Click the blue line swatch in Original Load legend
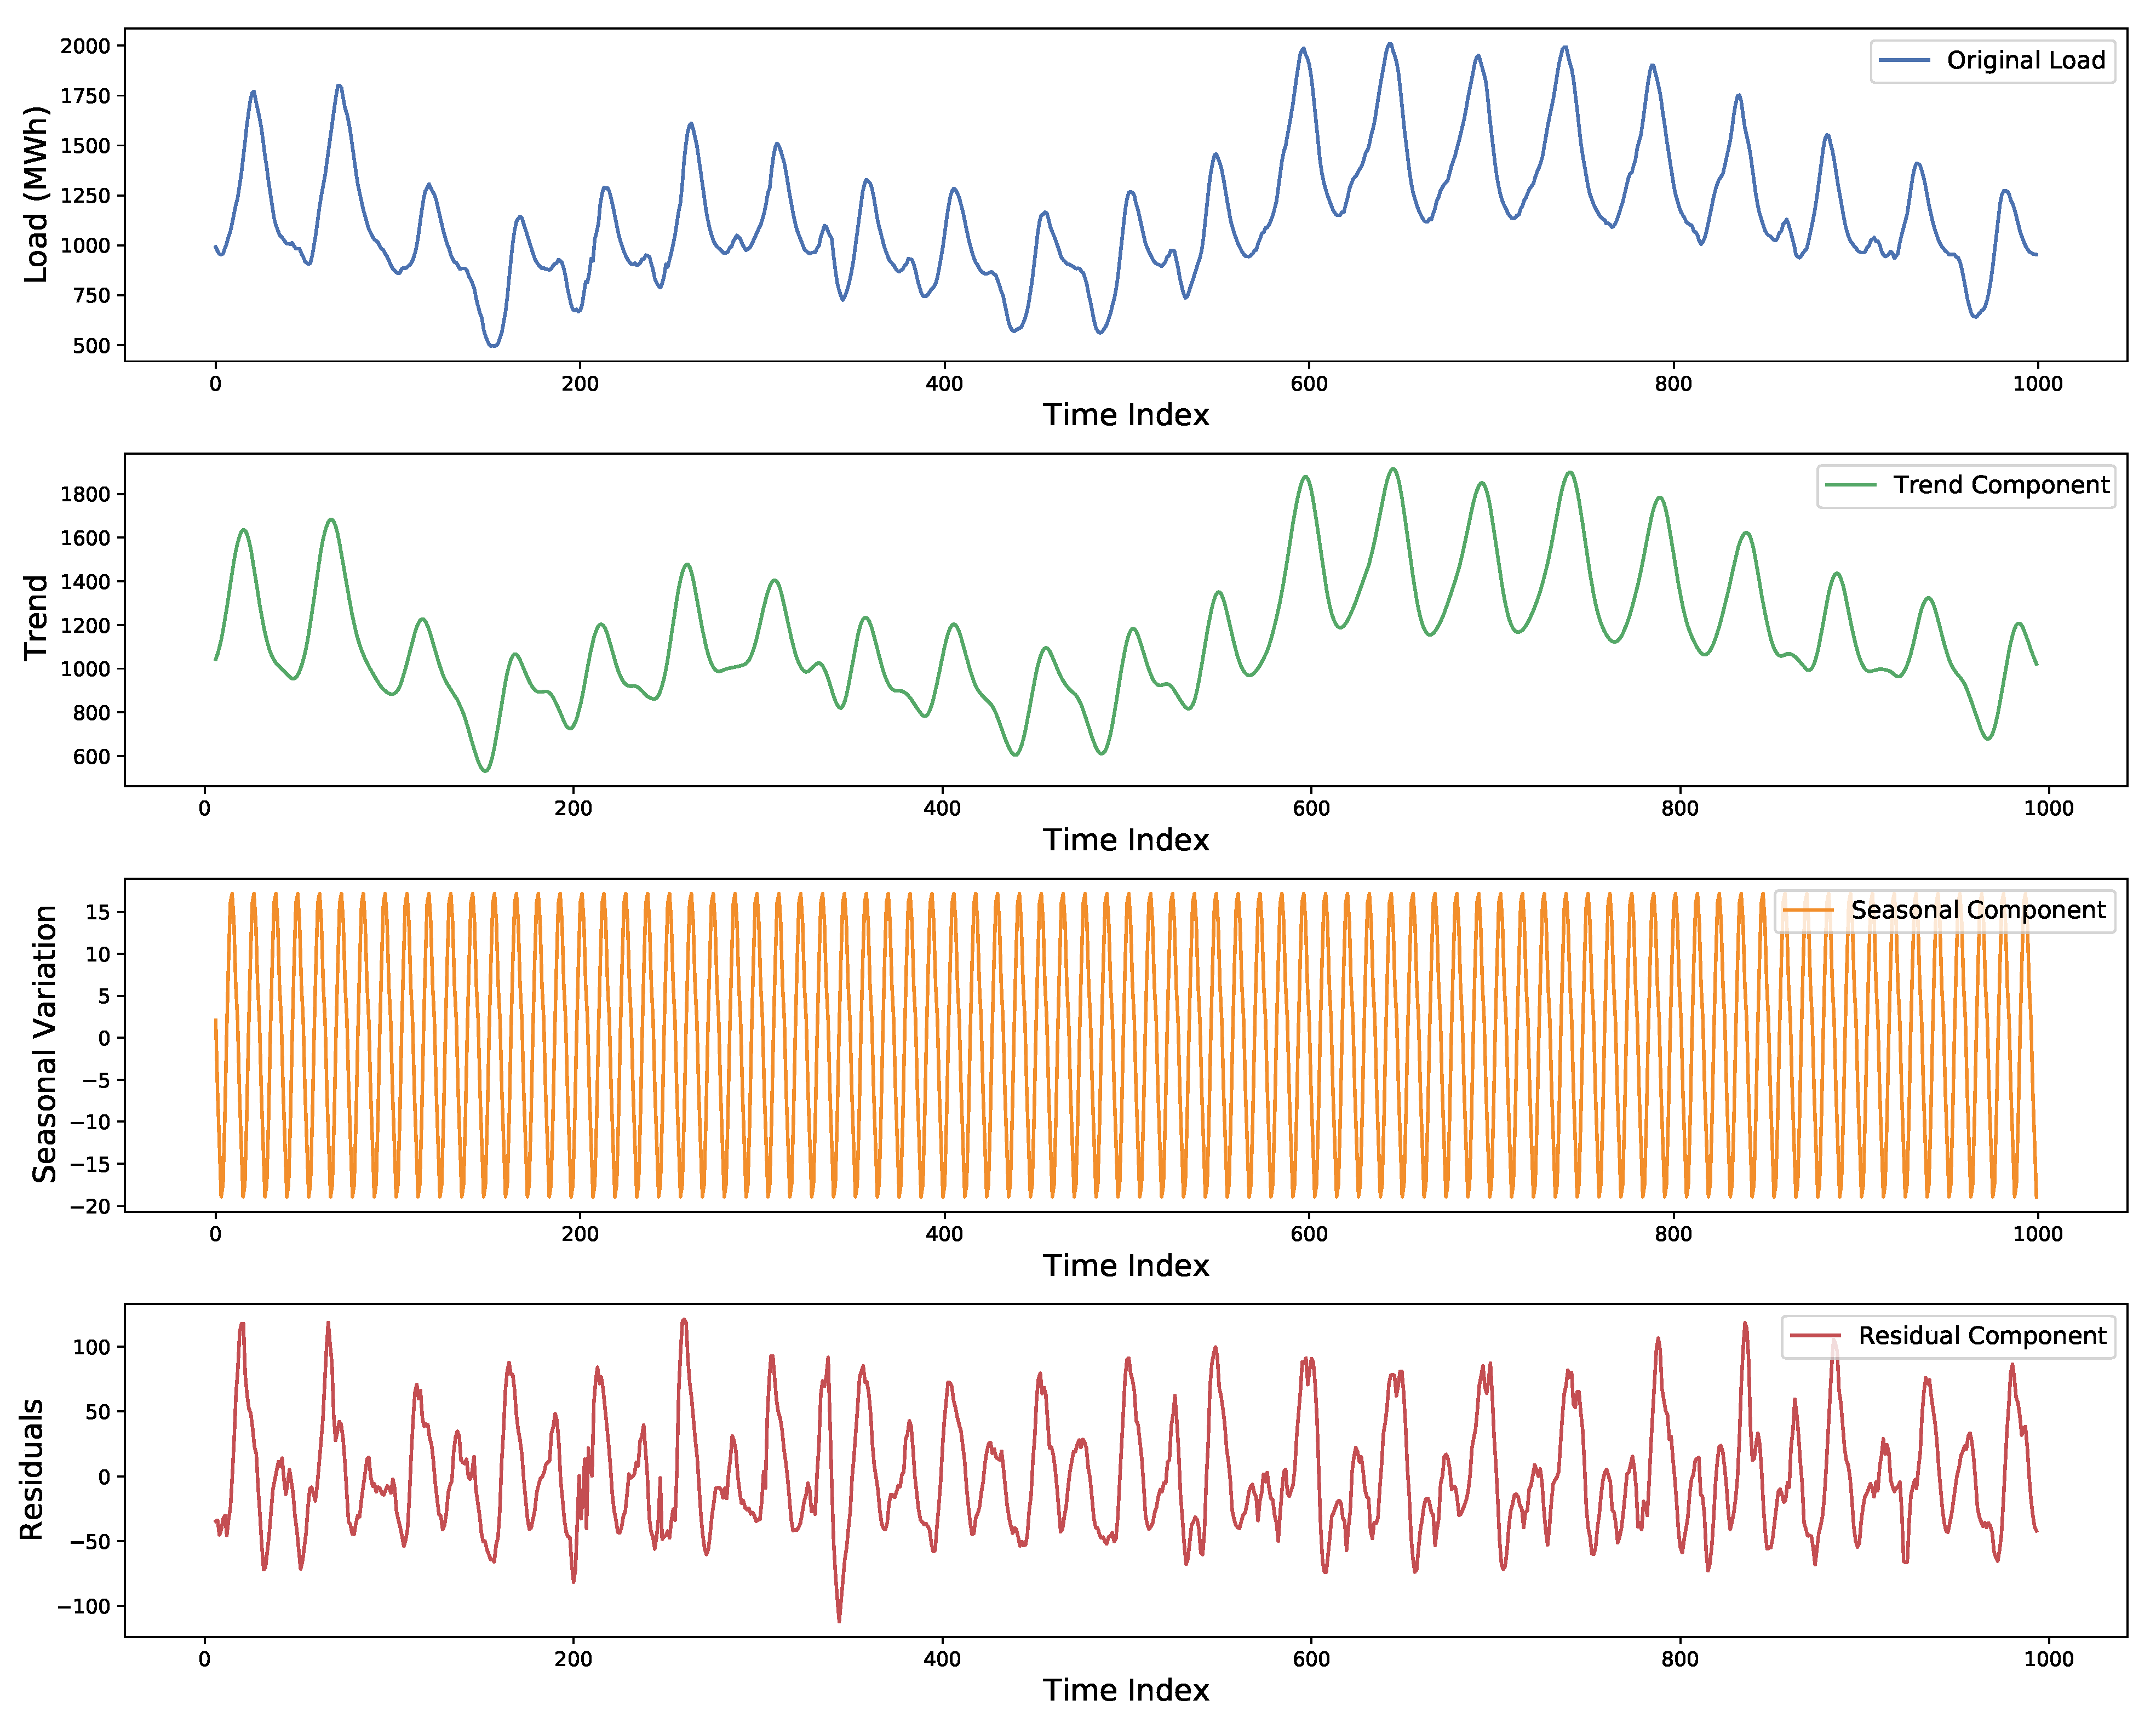This screenshot has height=1717, width=2156. [x=1904, y=61]
